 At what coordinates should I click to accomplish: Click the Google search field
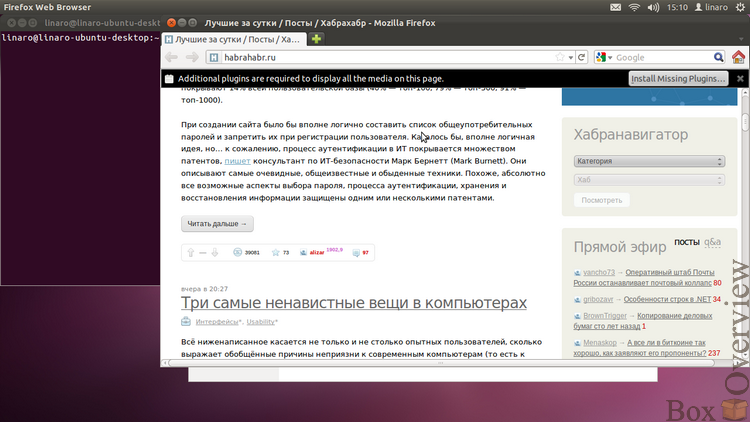point(662,57)
